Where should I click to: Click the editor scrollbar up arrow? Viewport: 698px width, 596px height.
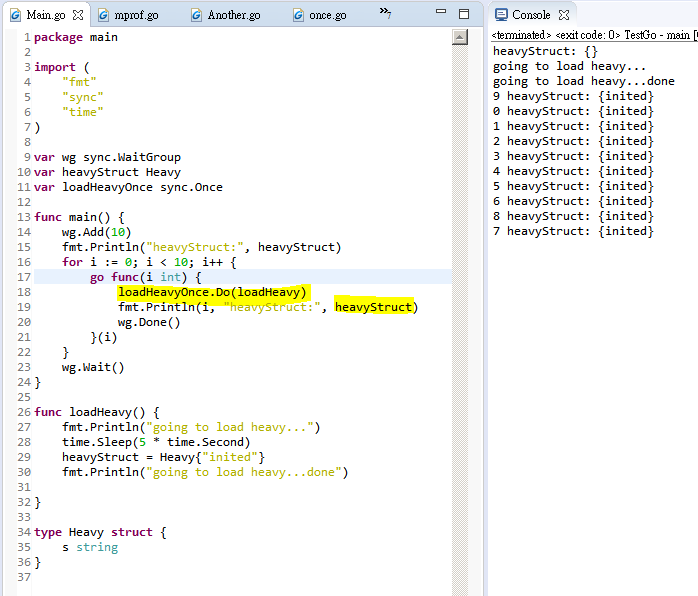click(x=460, y=37)
